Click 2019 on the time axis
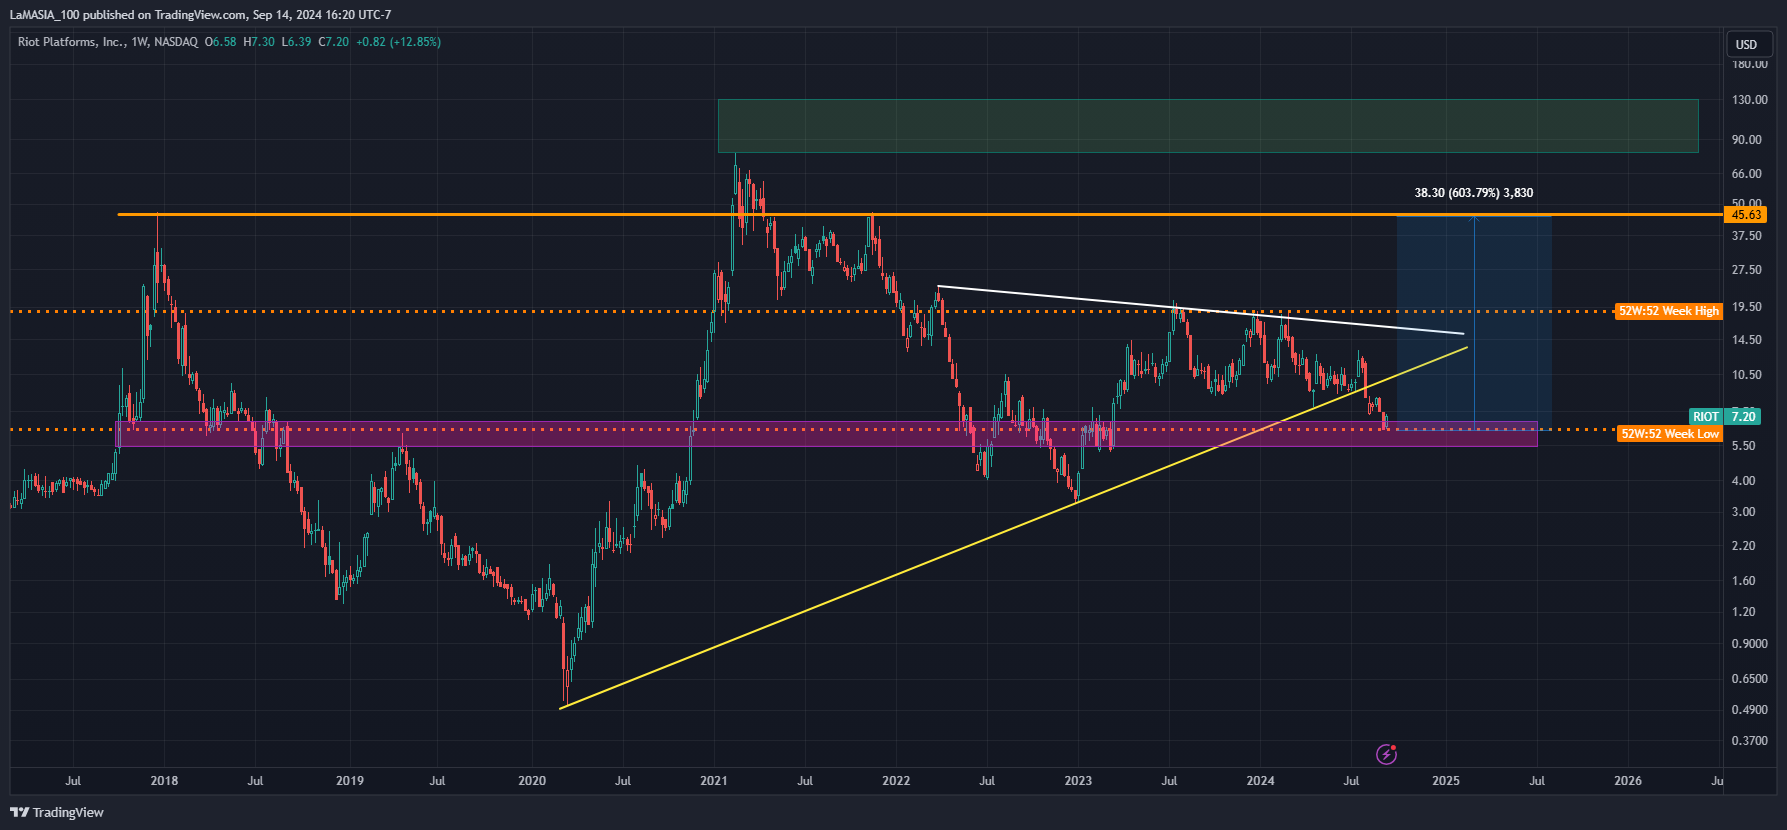Image resolution: width=1787 pixels, height=830 pixels. coord(349,781)
